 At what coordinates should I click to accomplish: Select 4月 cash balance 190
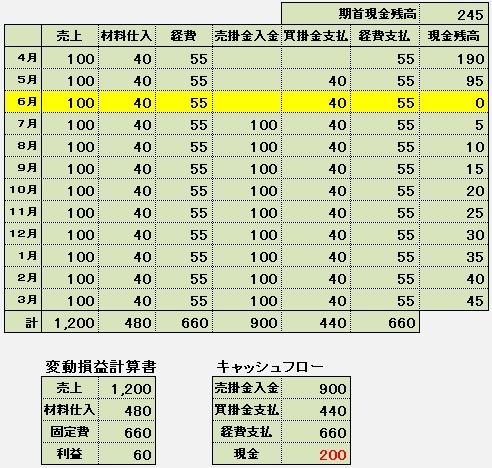coord(454,58)
